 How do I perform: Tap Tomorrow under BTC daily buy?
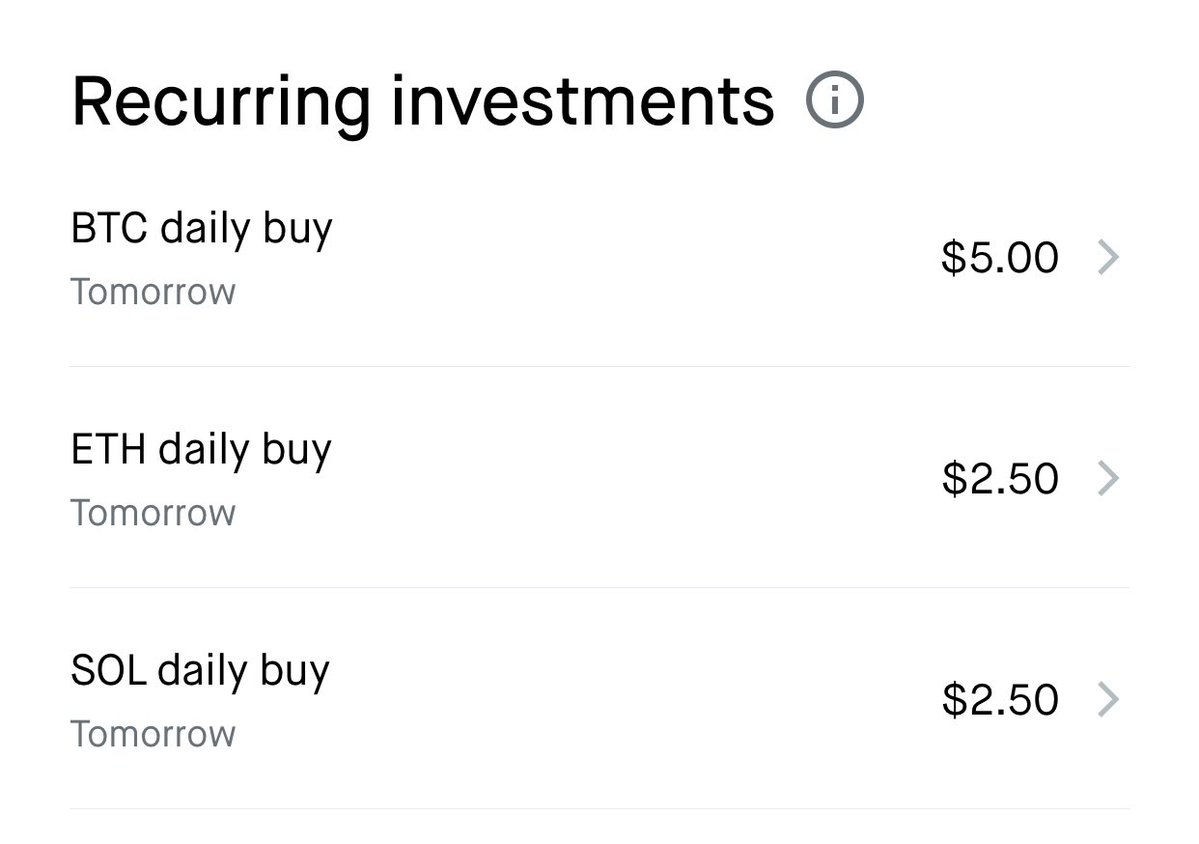pyautogui.click(x=153, y=292)
